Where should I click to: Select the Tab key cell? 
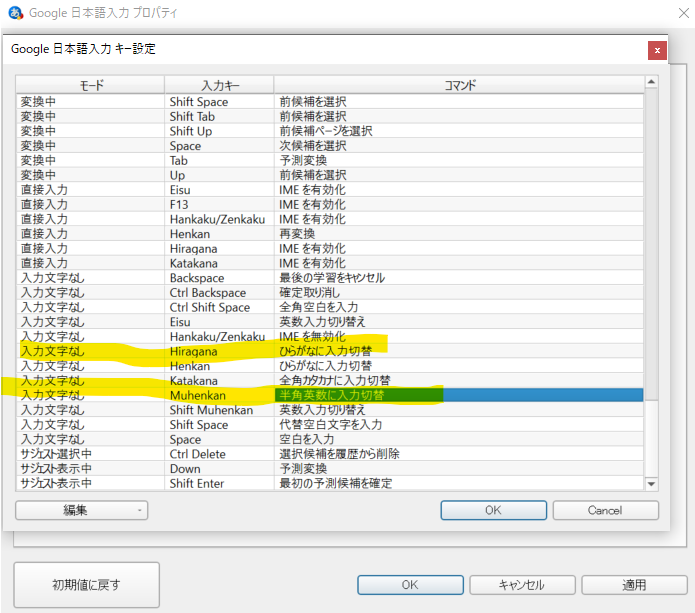(x=219, y=160)
